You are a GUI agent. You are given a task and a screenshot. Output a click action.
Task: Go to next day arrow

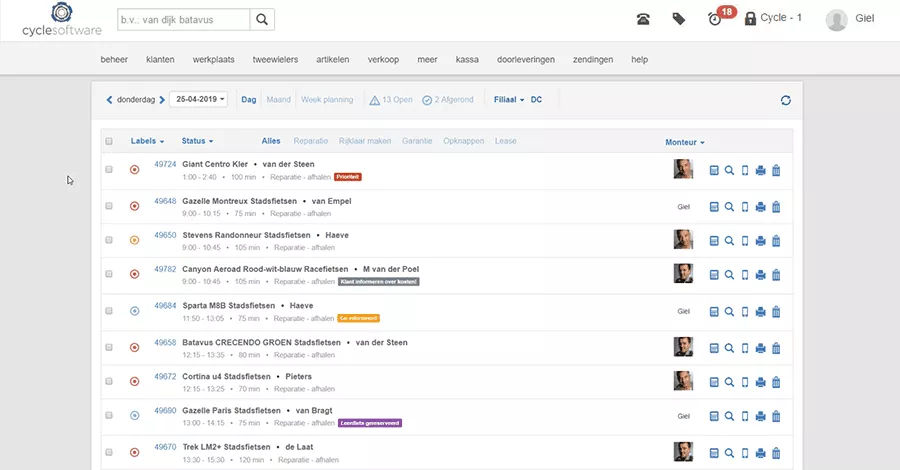click(162, 100)
